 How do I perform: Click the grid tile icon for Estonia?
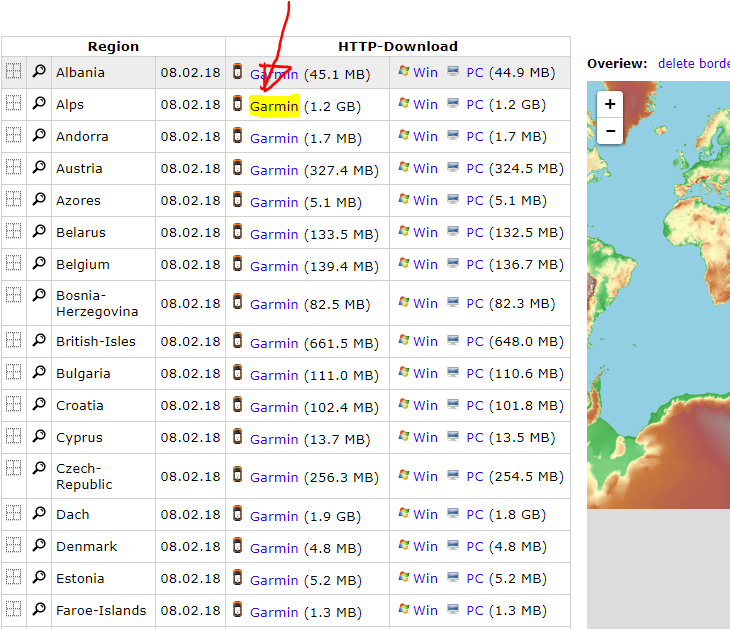pos(14,577)
